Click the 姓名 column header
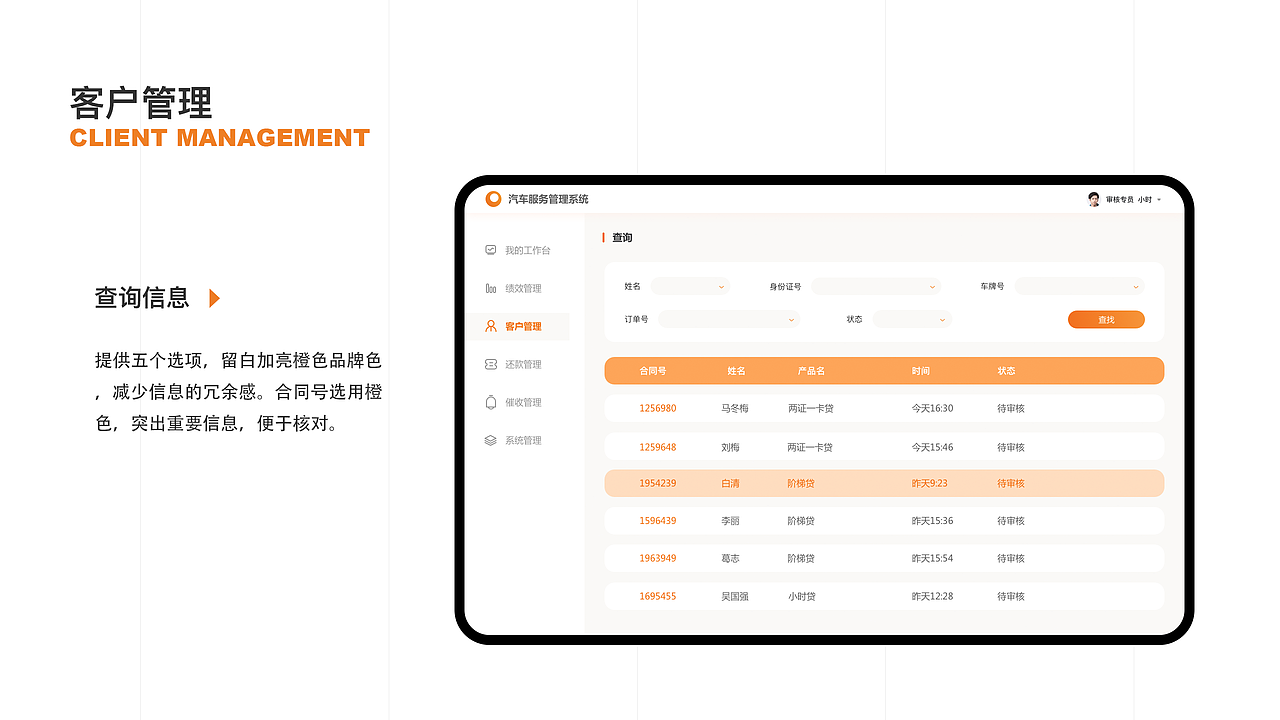 (x=737, y=371)
